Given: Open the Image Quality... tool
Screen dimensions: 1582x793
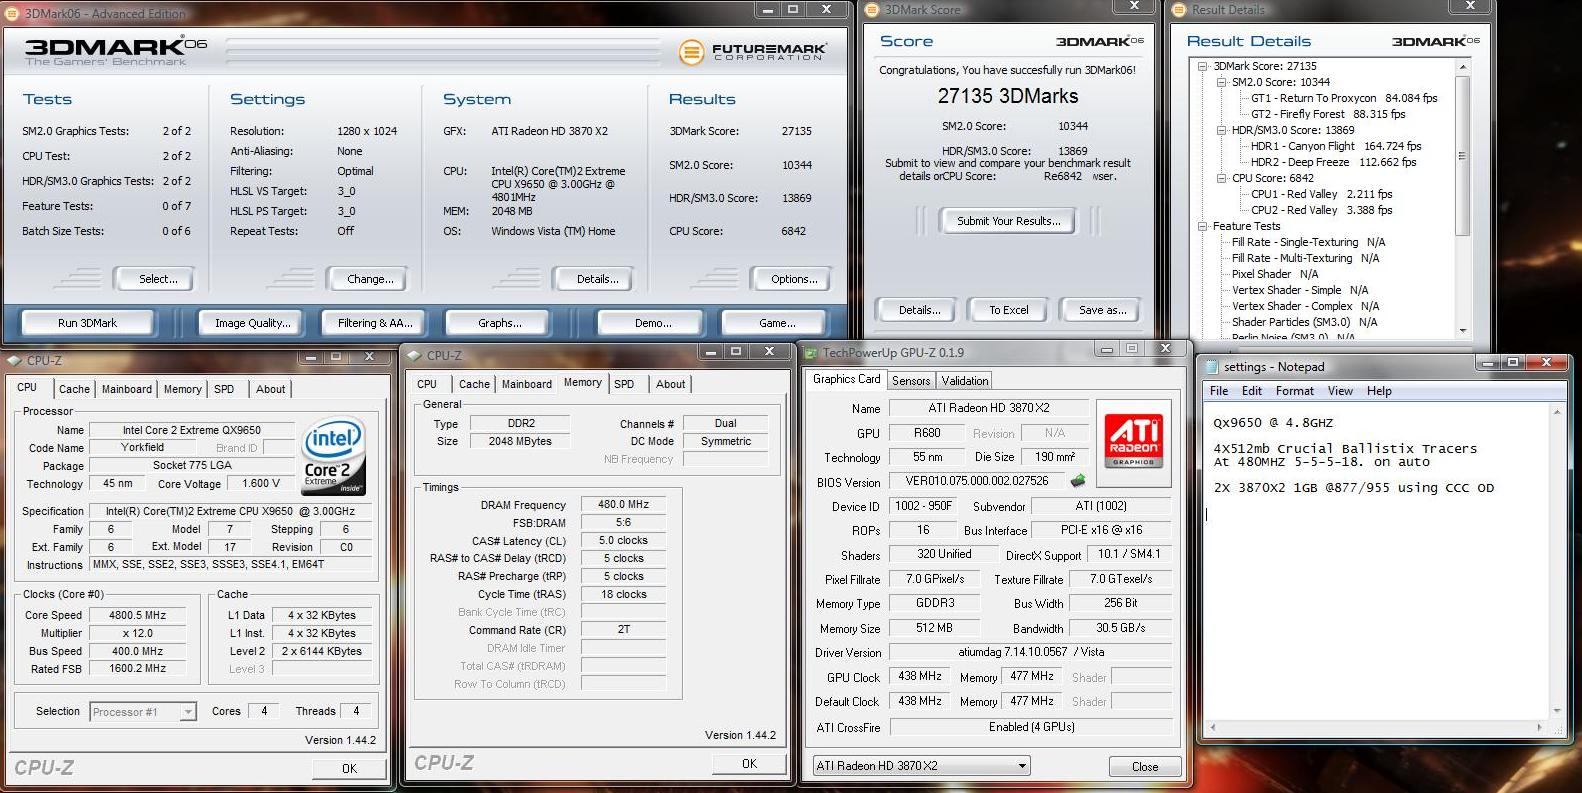Looking at the screenshot, I should [253, 323].
